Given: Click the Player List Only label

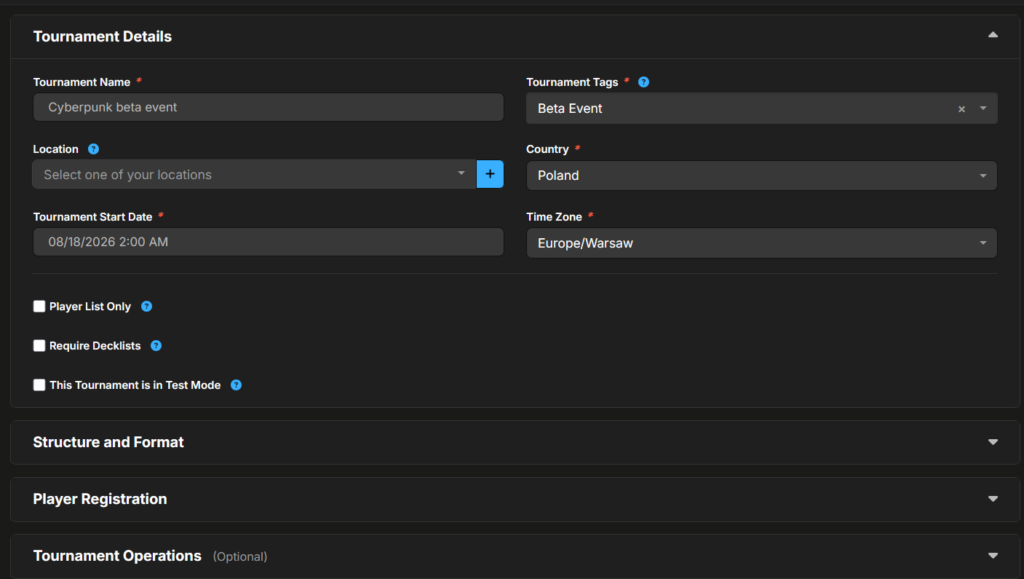Looking at the screenshot, I should click(90, 307).
